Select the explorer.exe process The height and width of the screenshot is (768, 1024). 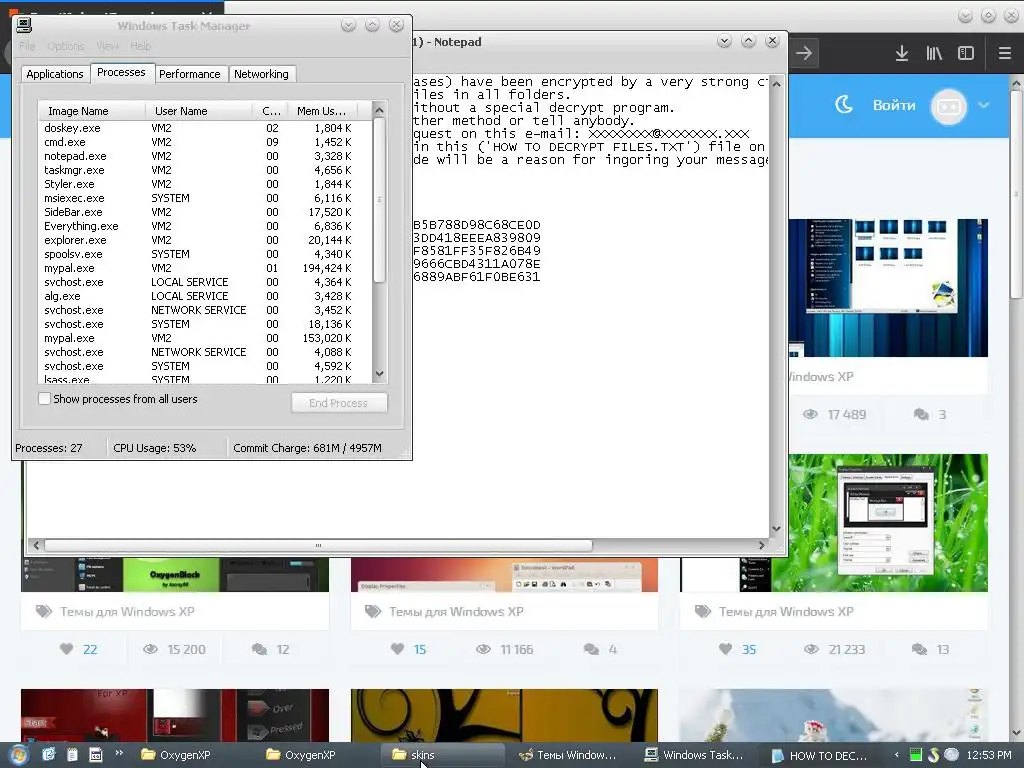(x=205, y=240)
